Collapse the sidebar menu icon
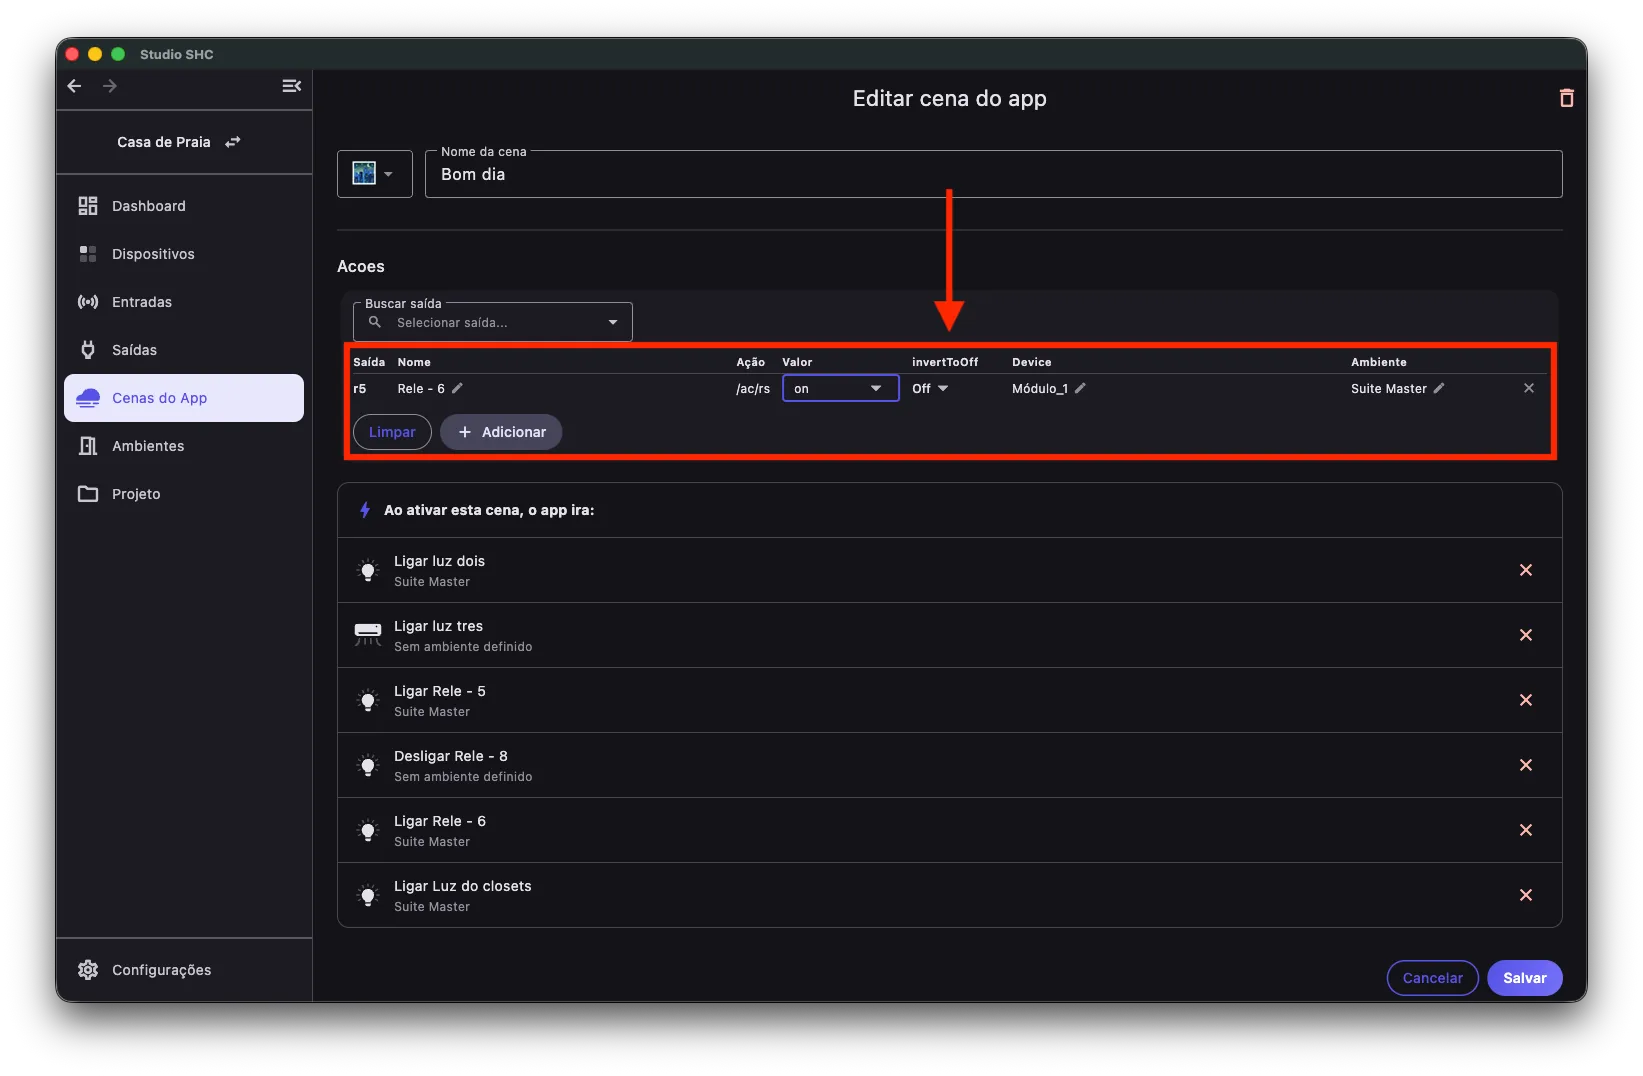 [x=292, y=86]
